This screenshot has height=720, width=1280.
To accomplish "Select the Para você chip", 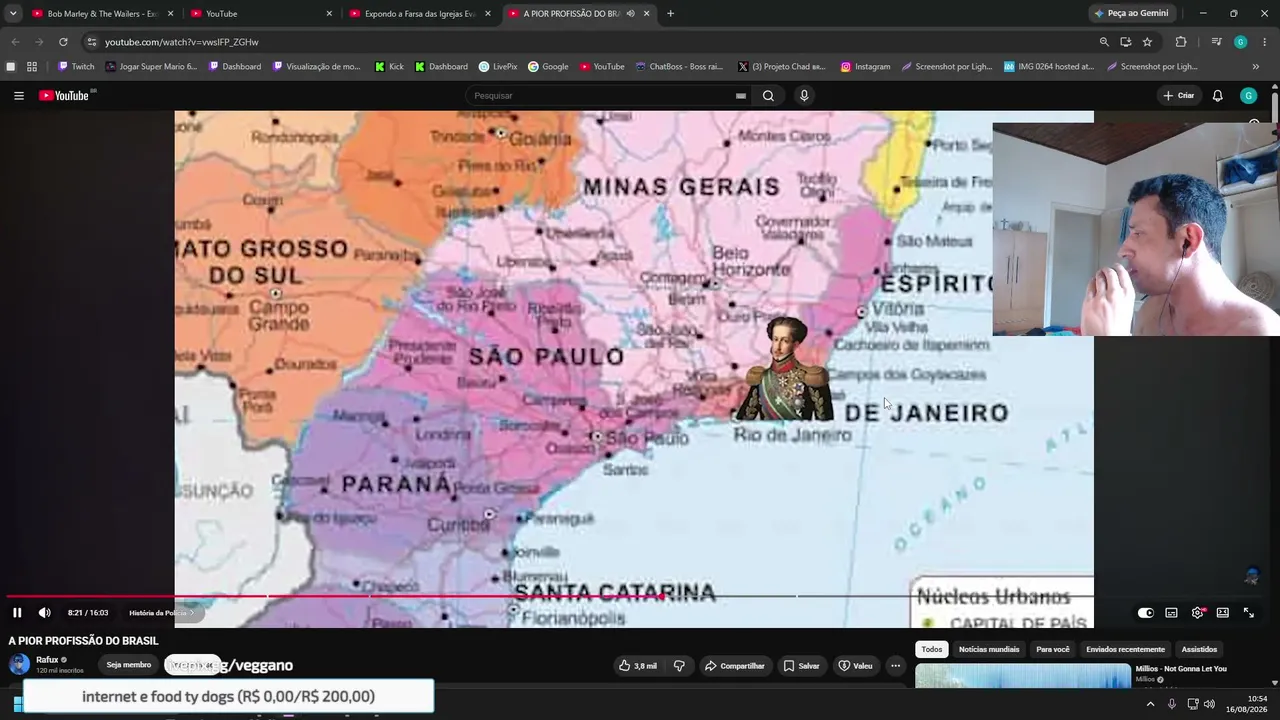I will 1053,650.
